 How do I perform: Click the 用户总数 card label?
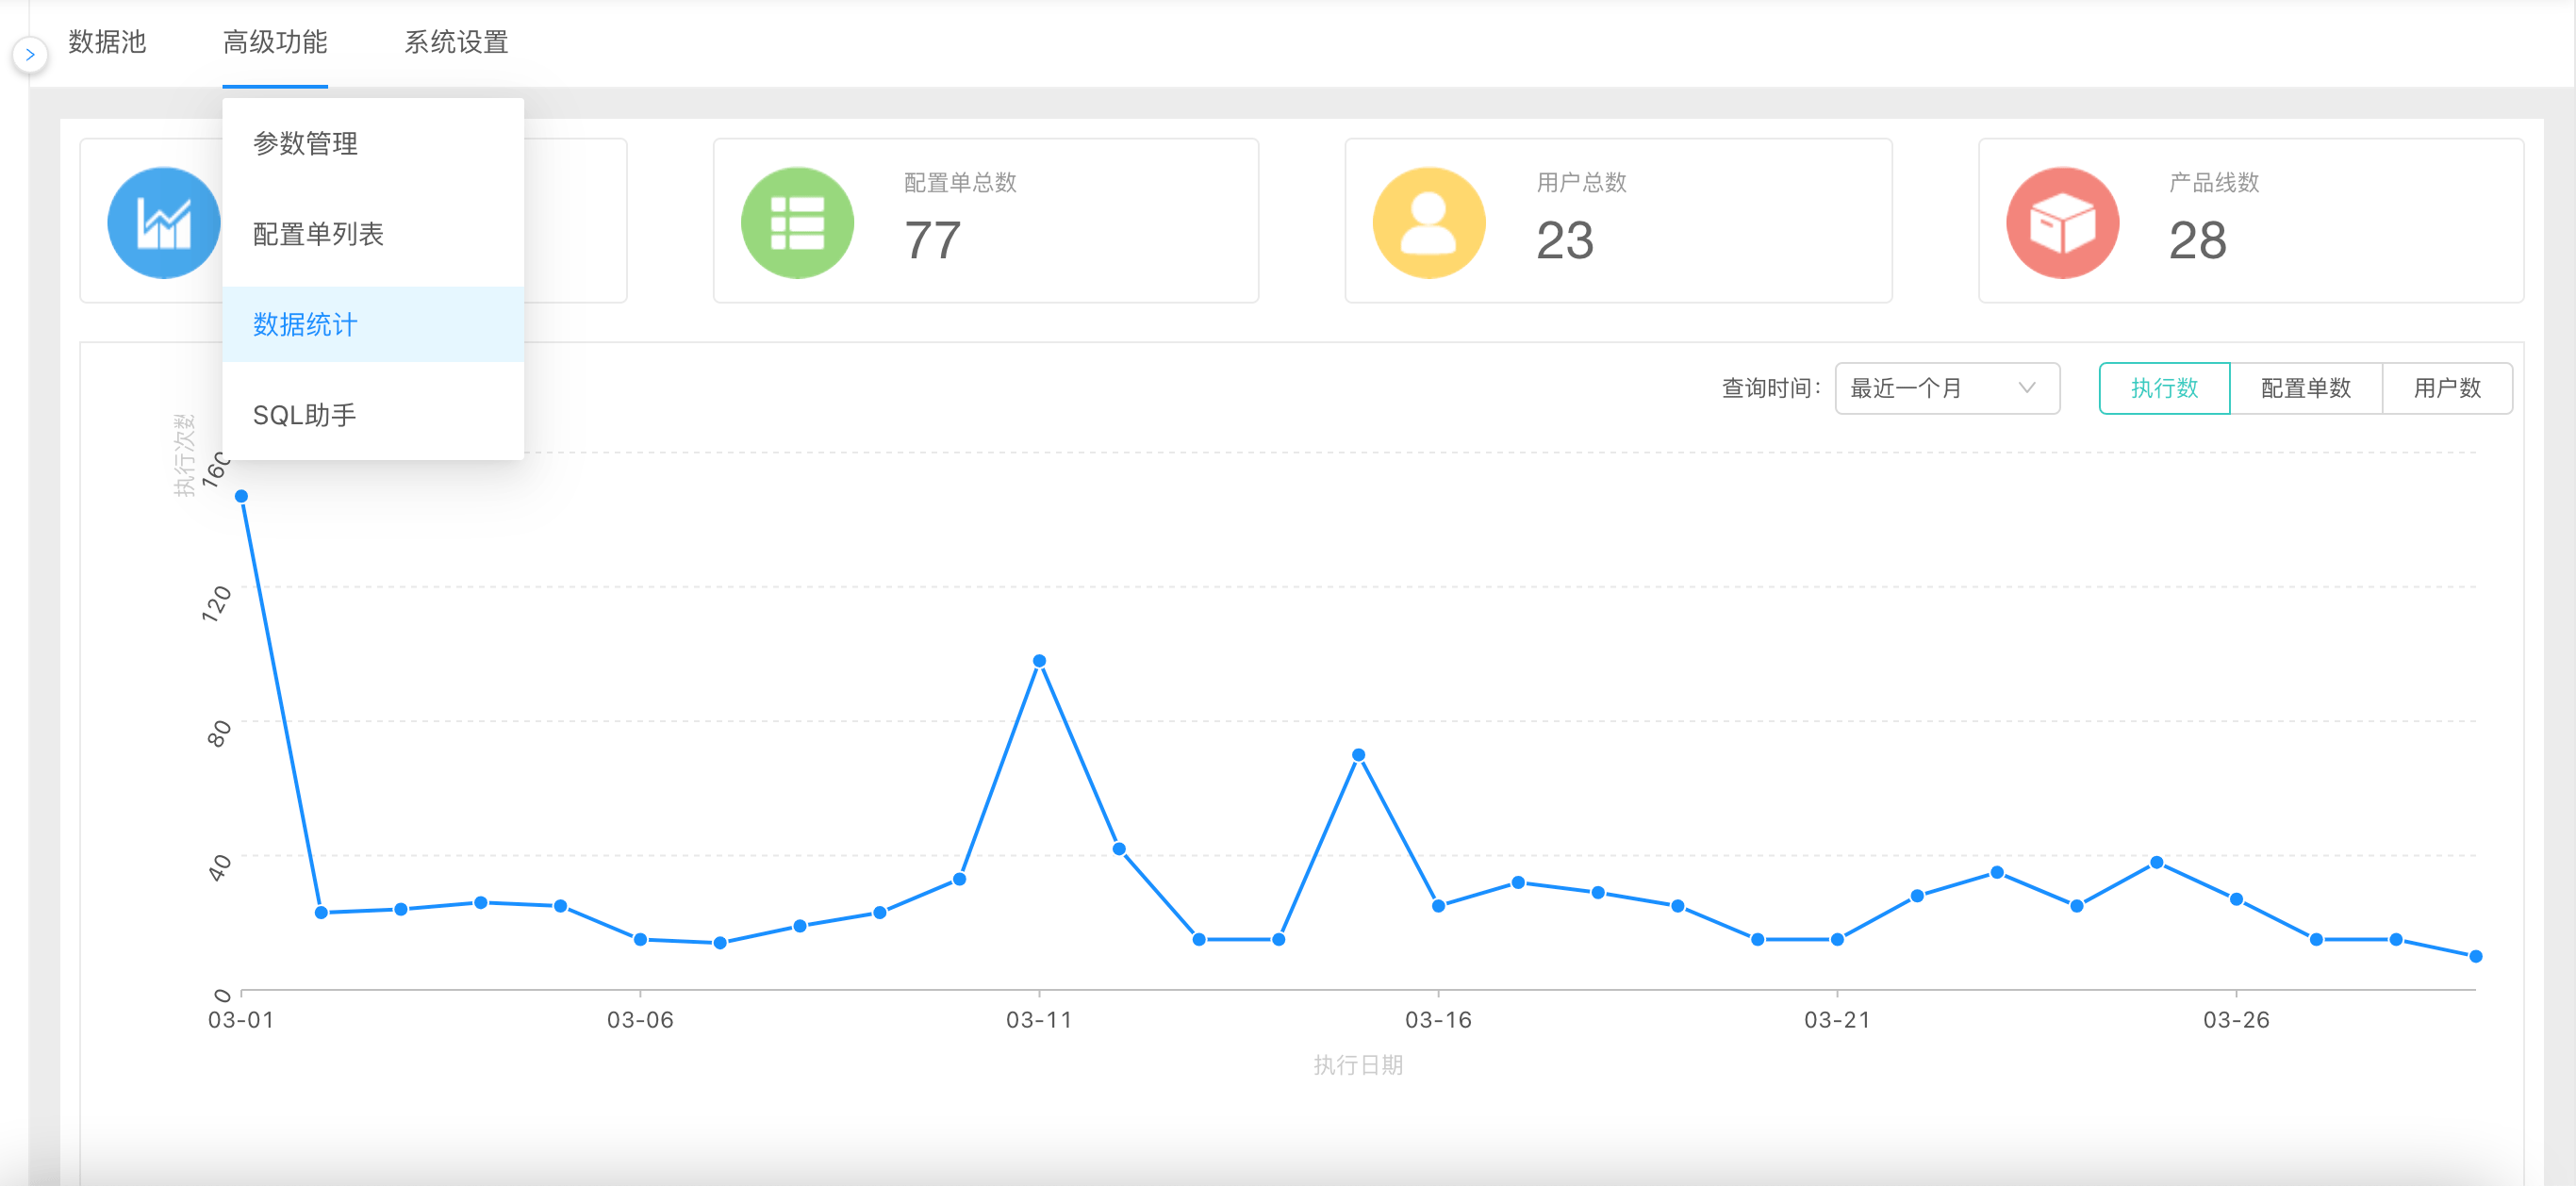(x=1581, y=183)
